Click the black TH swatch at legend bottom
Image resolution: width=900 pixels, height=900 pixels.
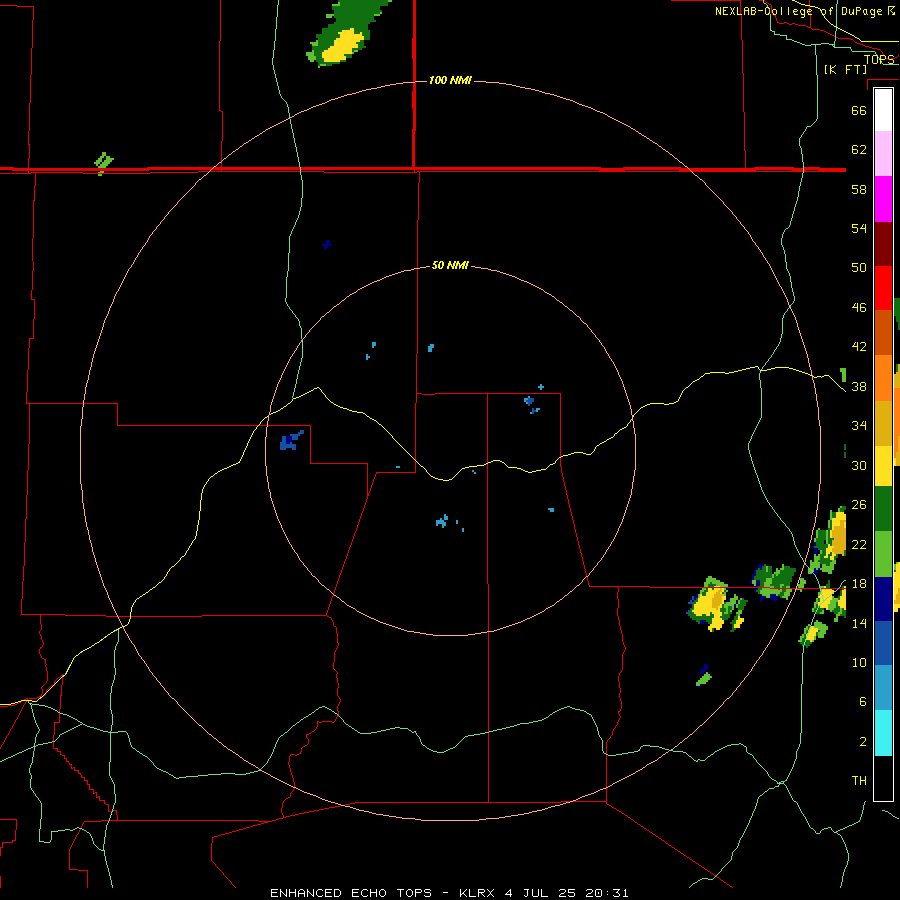[x=883, y=778]
